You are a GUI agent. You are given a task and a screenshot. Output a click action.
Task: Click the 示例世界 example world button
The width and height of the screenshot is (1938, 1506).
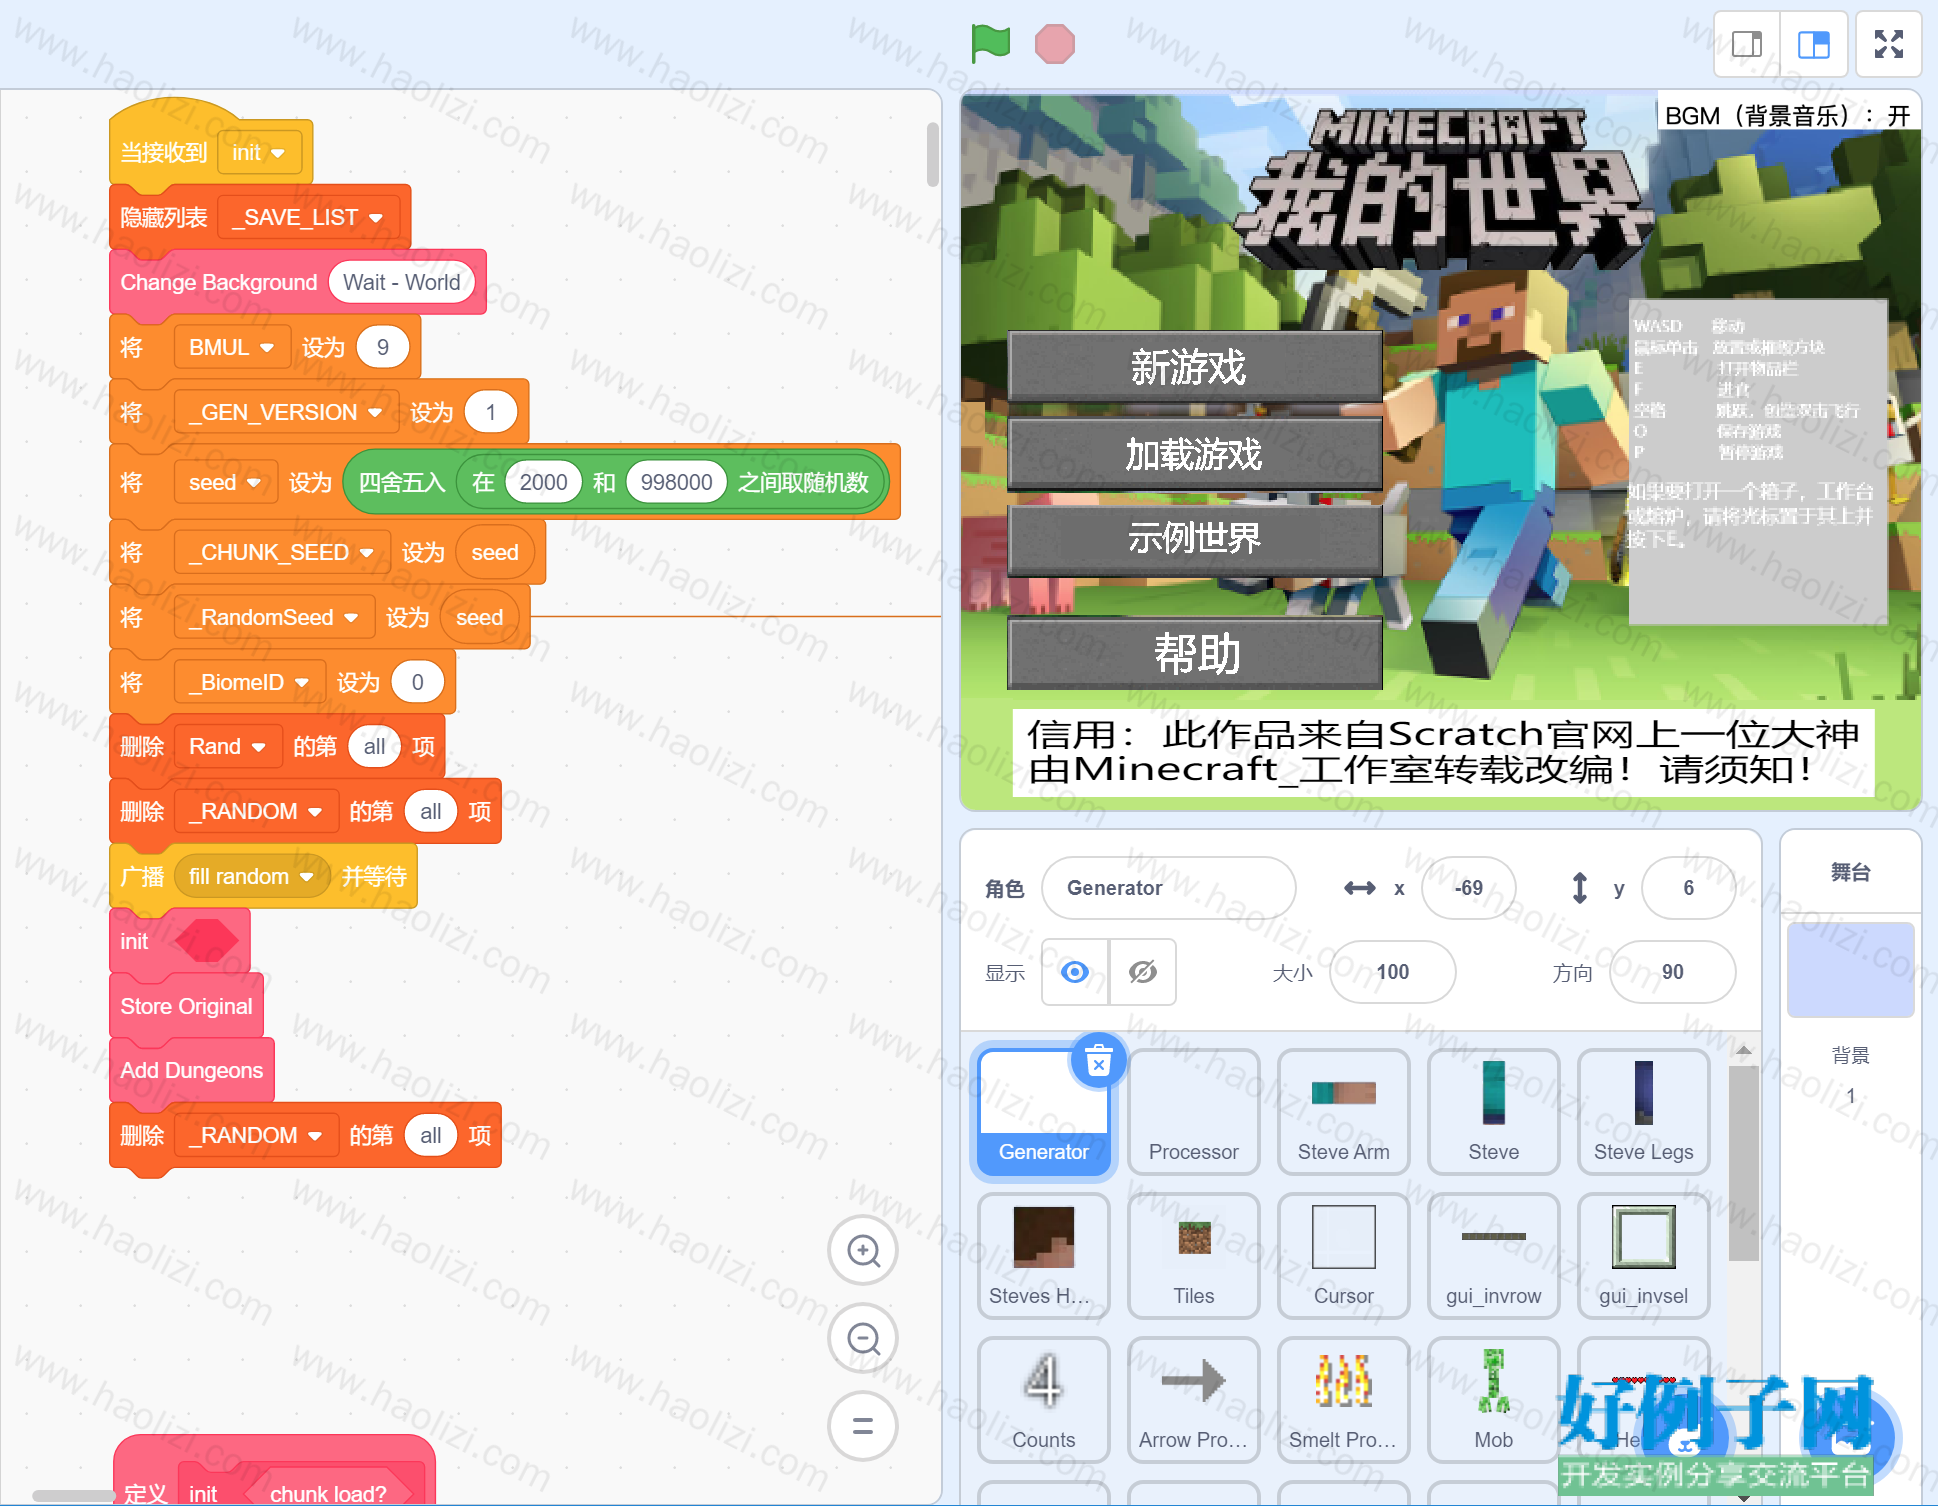1194,539
